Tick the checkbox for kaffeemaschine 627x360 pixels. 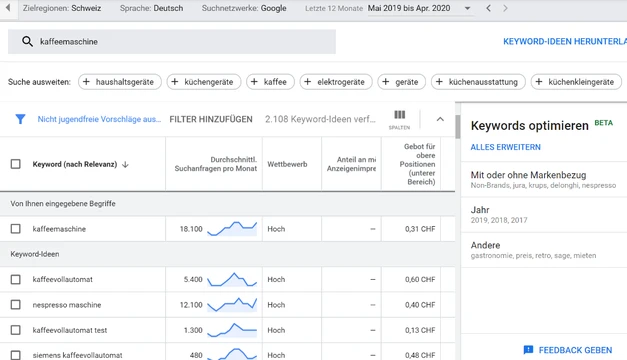pos(16,229)
